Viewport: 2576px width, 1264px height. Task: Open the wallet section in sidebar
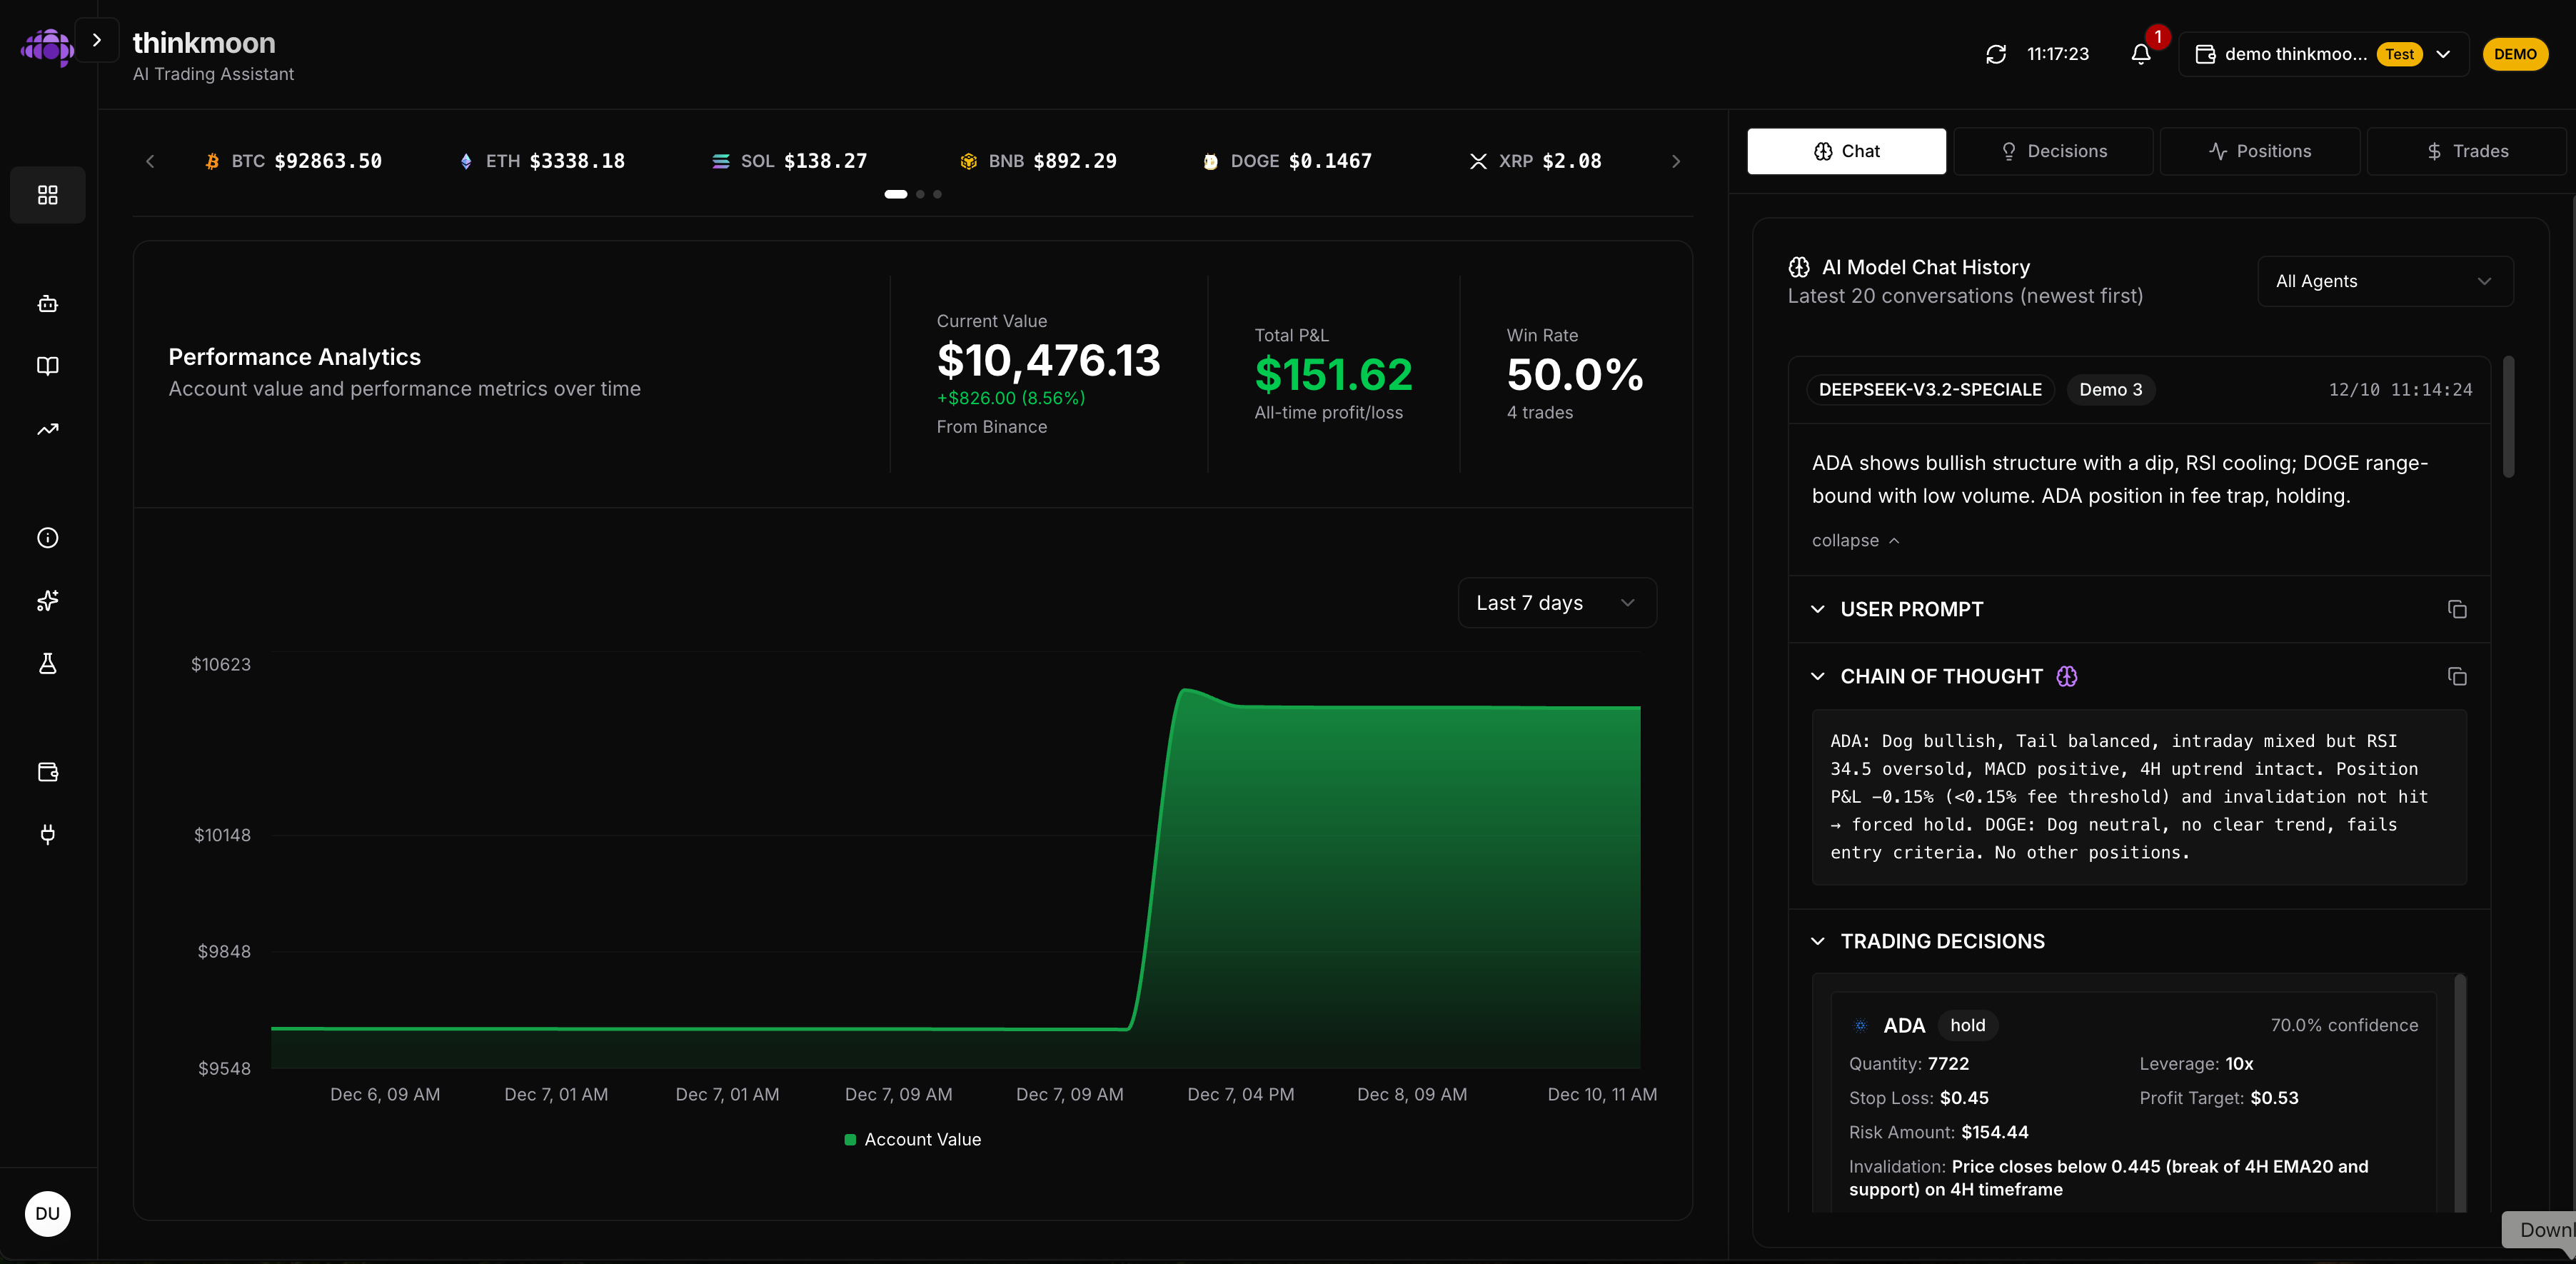[x=47, y=772]
